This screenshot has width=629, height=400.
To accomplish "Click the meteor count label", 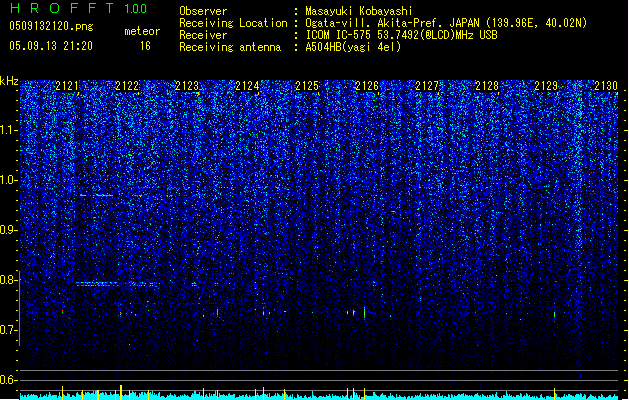I will point(142,31).
